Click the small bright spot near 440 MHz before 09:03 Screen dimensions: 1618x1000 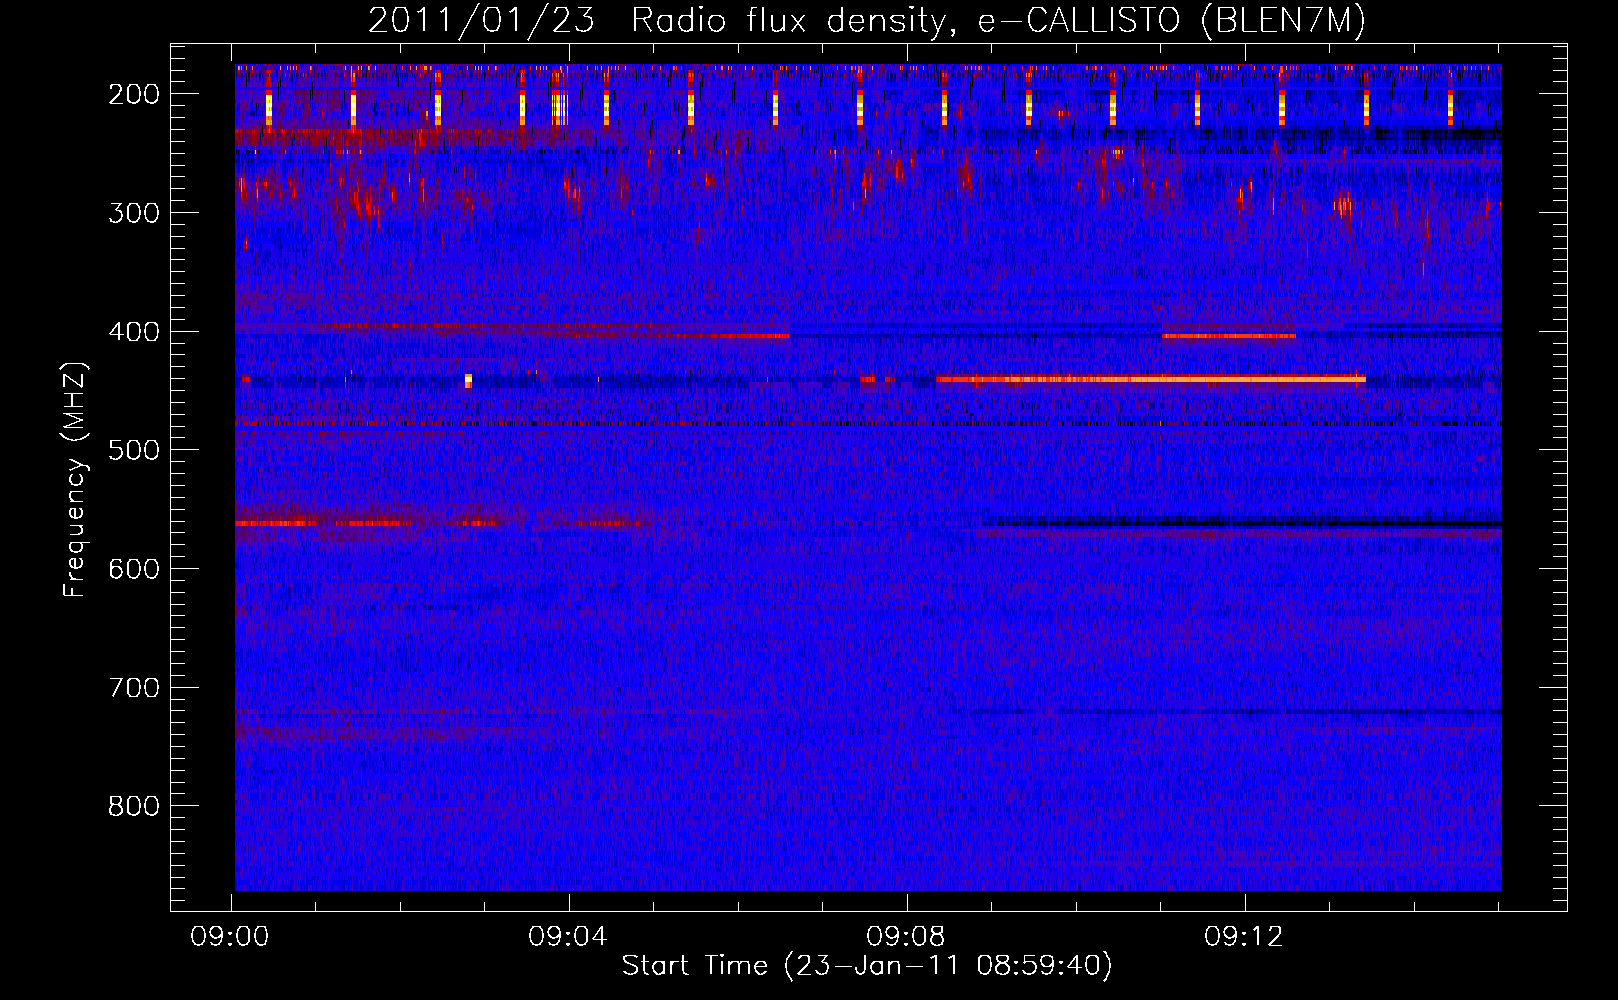point(468,380)
